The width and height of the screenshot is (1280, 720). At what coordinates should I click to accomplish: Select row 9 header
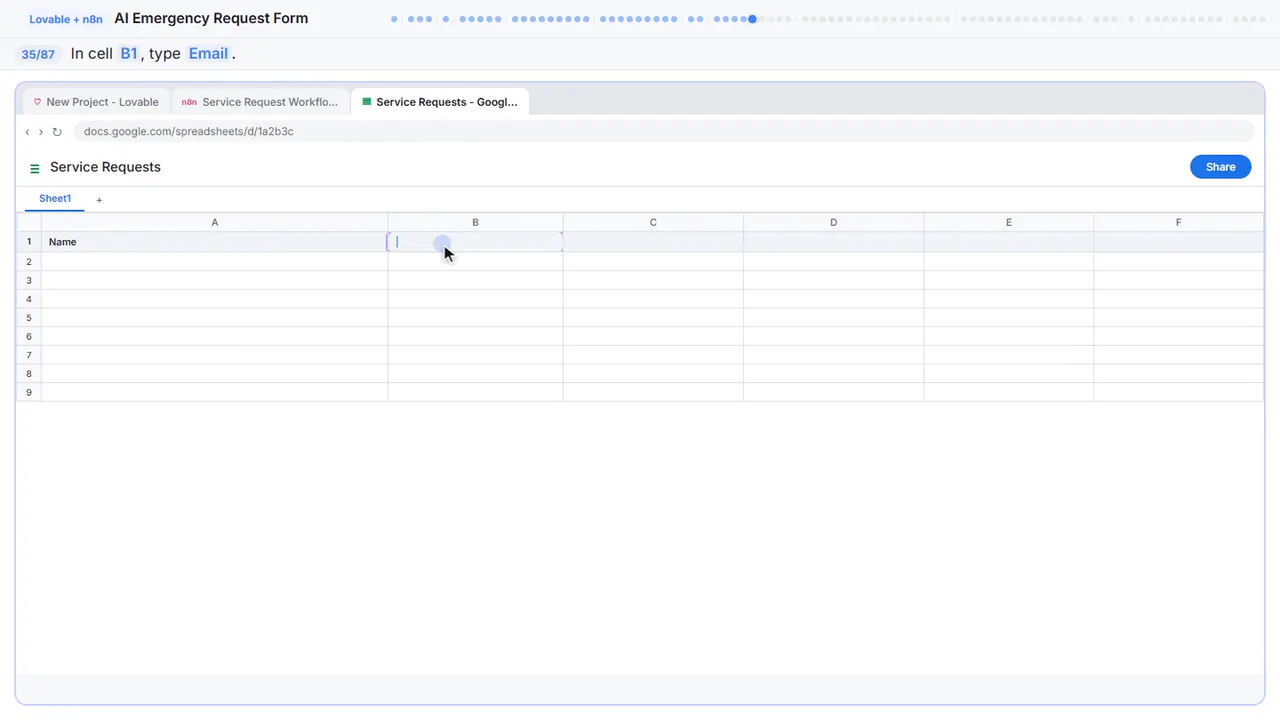[29, 392]
